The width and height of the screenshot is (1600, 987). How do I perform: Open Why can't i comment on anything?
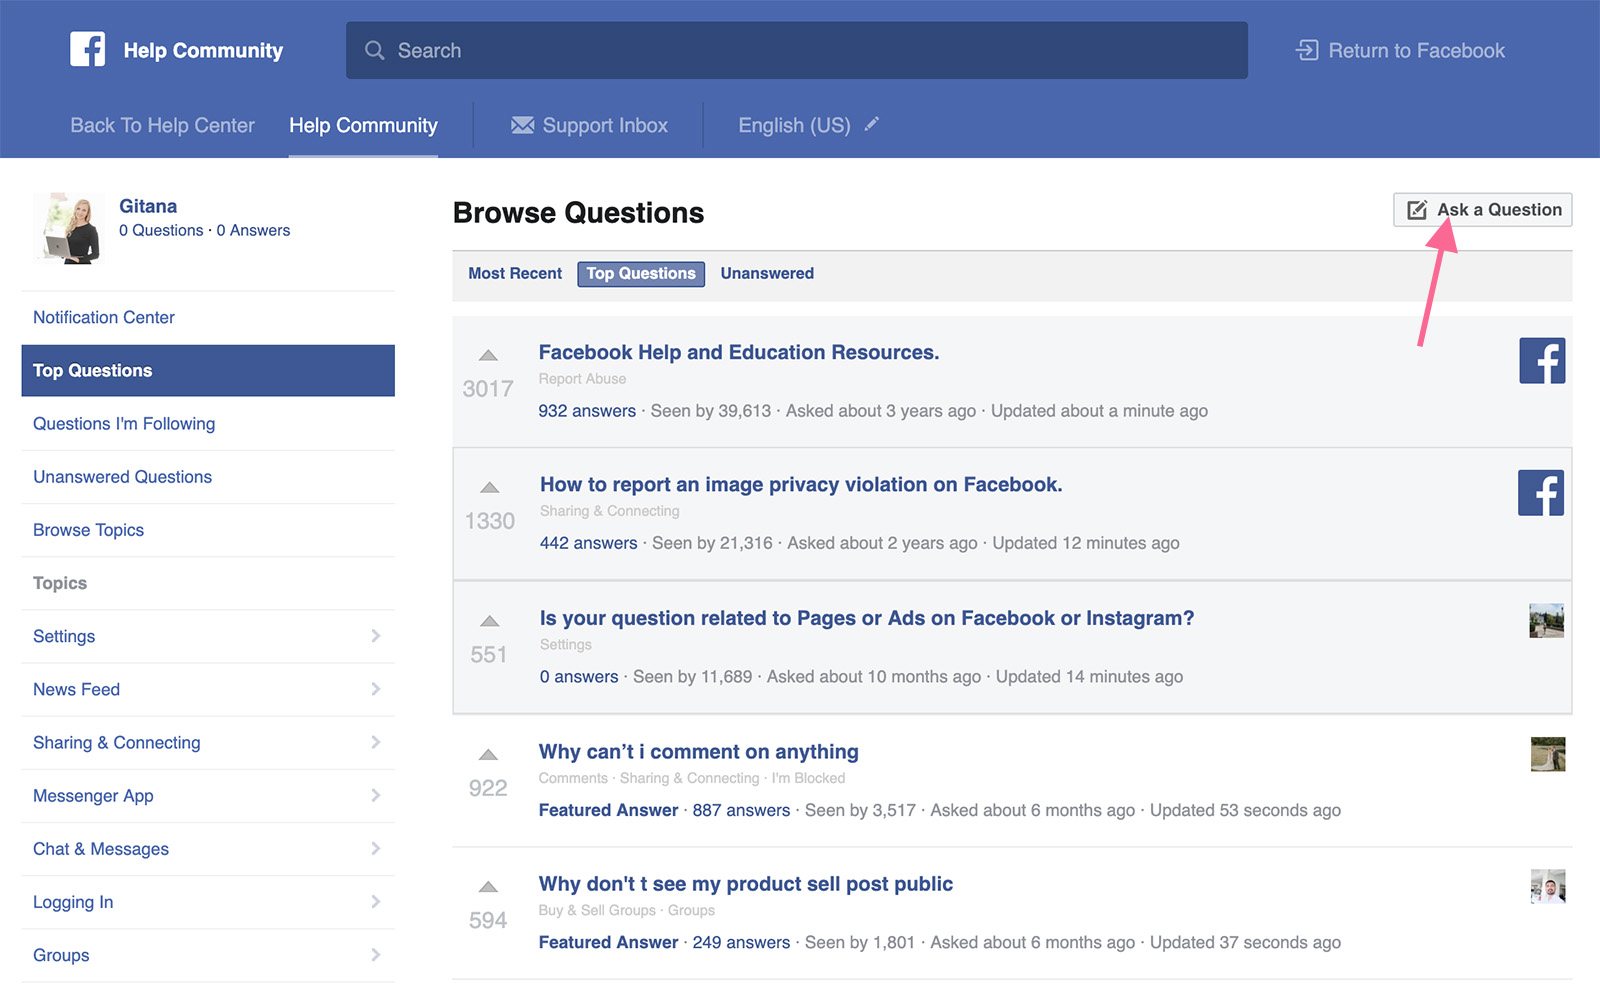699,752
